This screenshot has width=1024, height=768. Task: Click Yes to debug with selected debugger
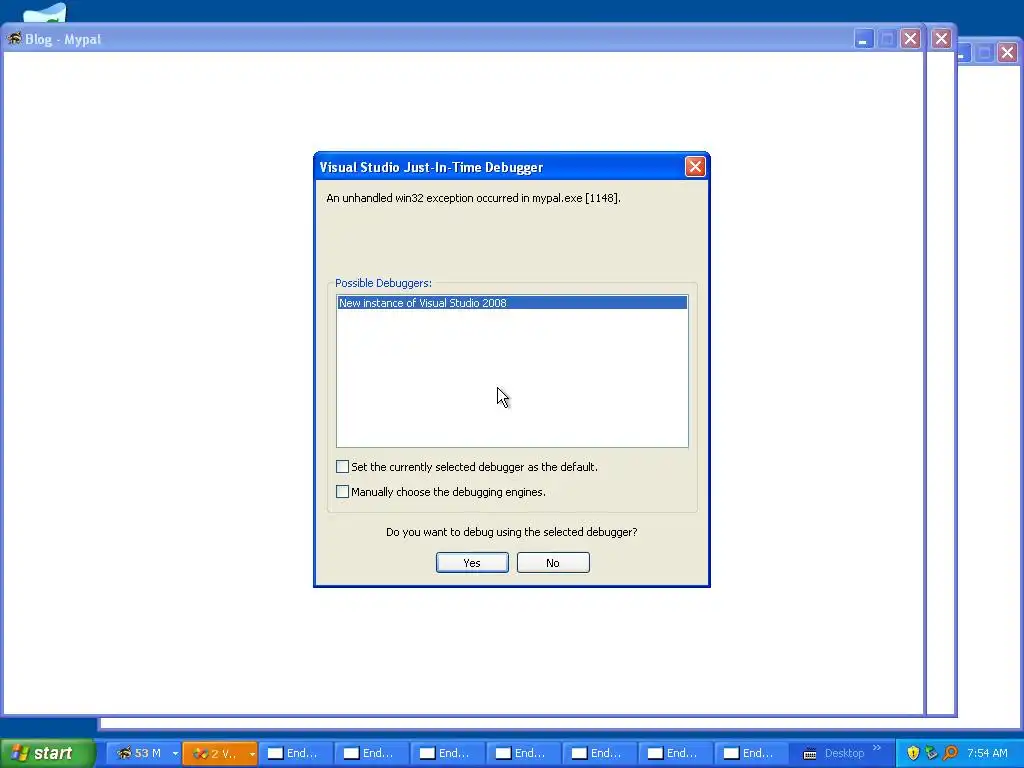(x=472, y=562)
